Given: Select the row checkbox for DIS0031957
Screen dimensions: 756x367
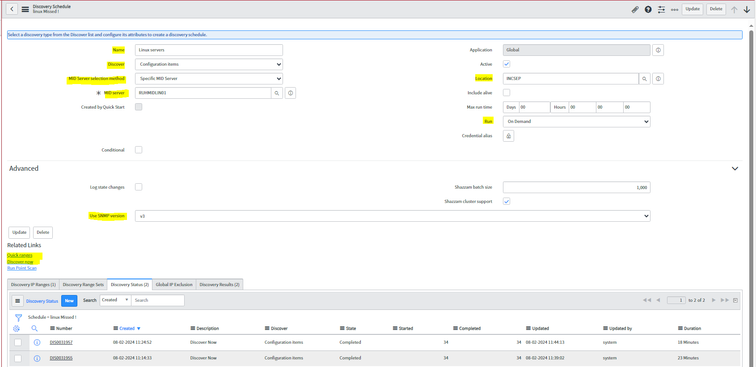Looking at the screenshot, I should coord(18,342).
